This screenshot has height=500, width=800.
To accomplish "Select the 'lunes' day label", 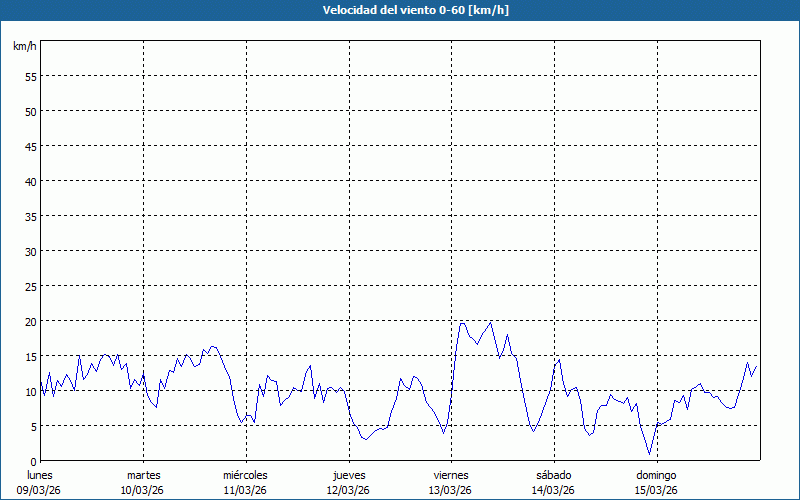I will coord(40,475).
